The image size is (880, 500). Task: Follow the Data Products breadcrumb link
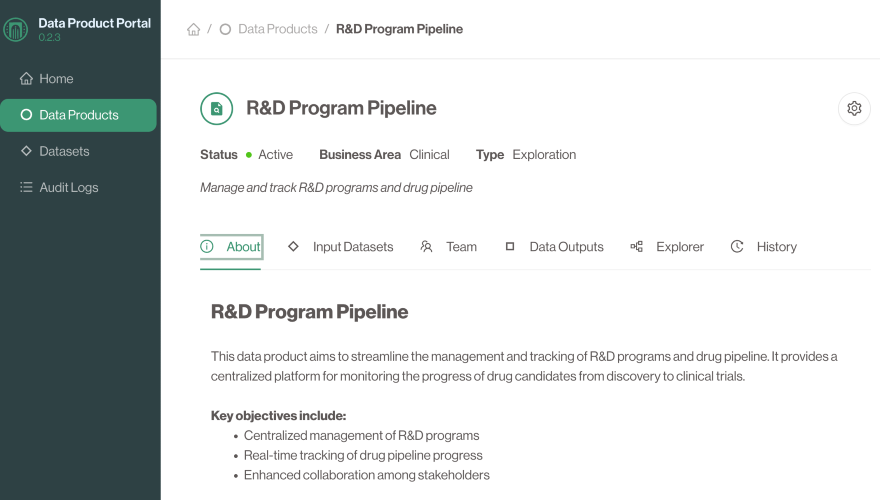[x=277, y=29]
